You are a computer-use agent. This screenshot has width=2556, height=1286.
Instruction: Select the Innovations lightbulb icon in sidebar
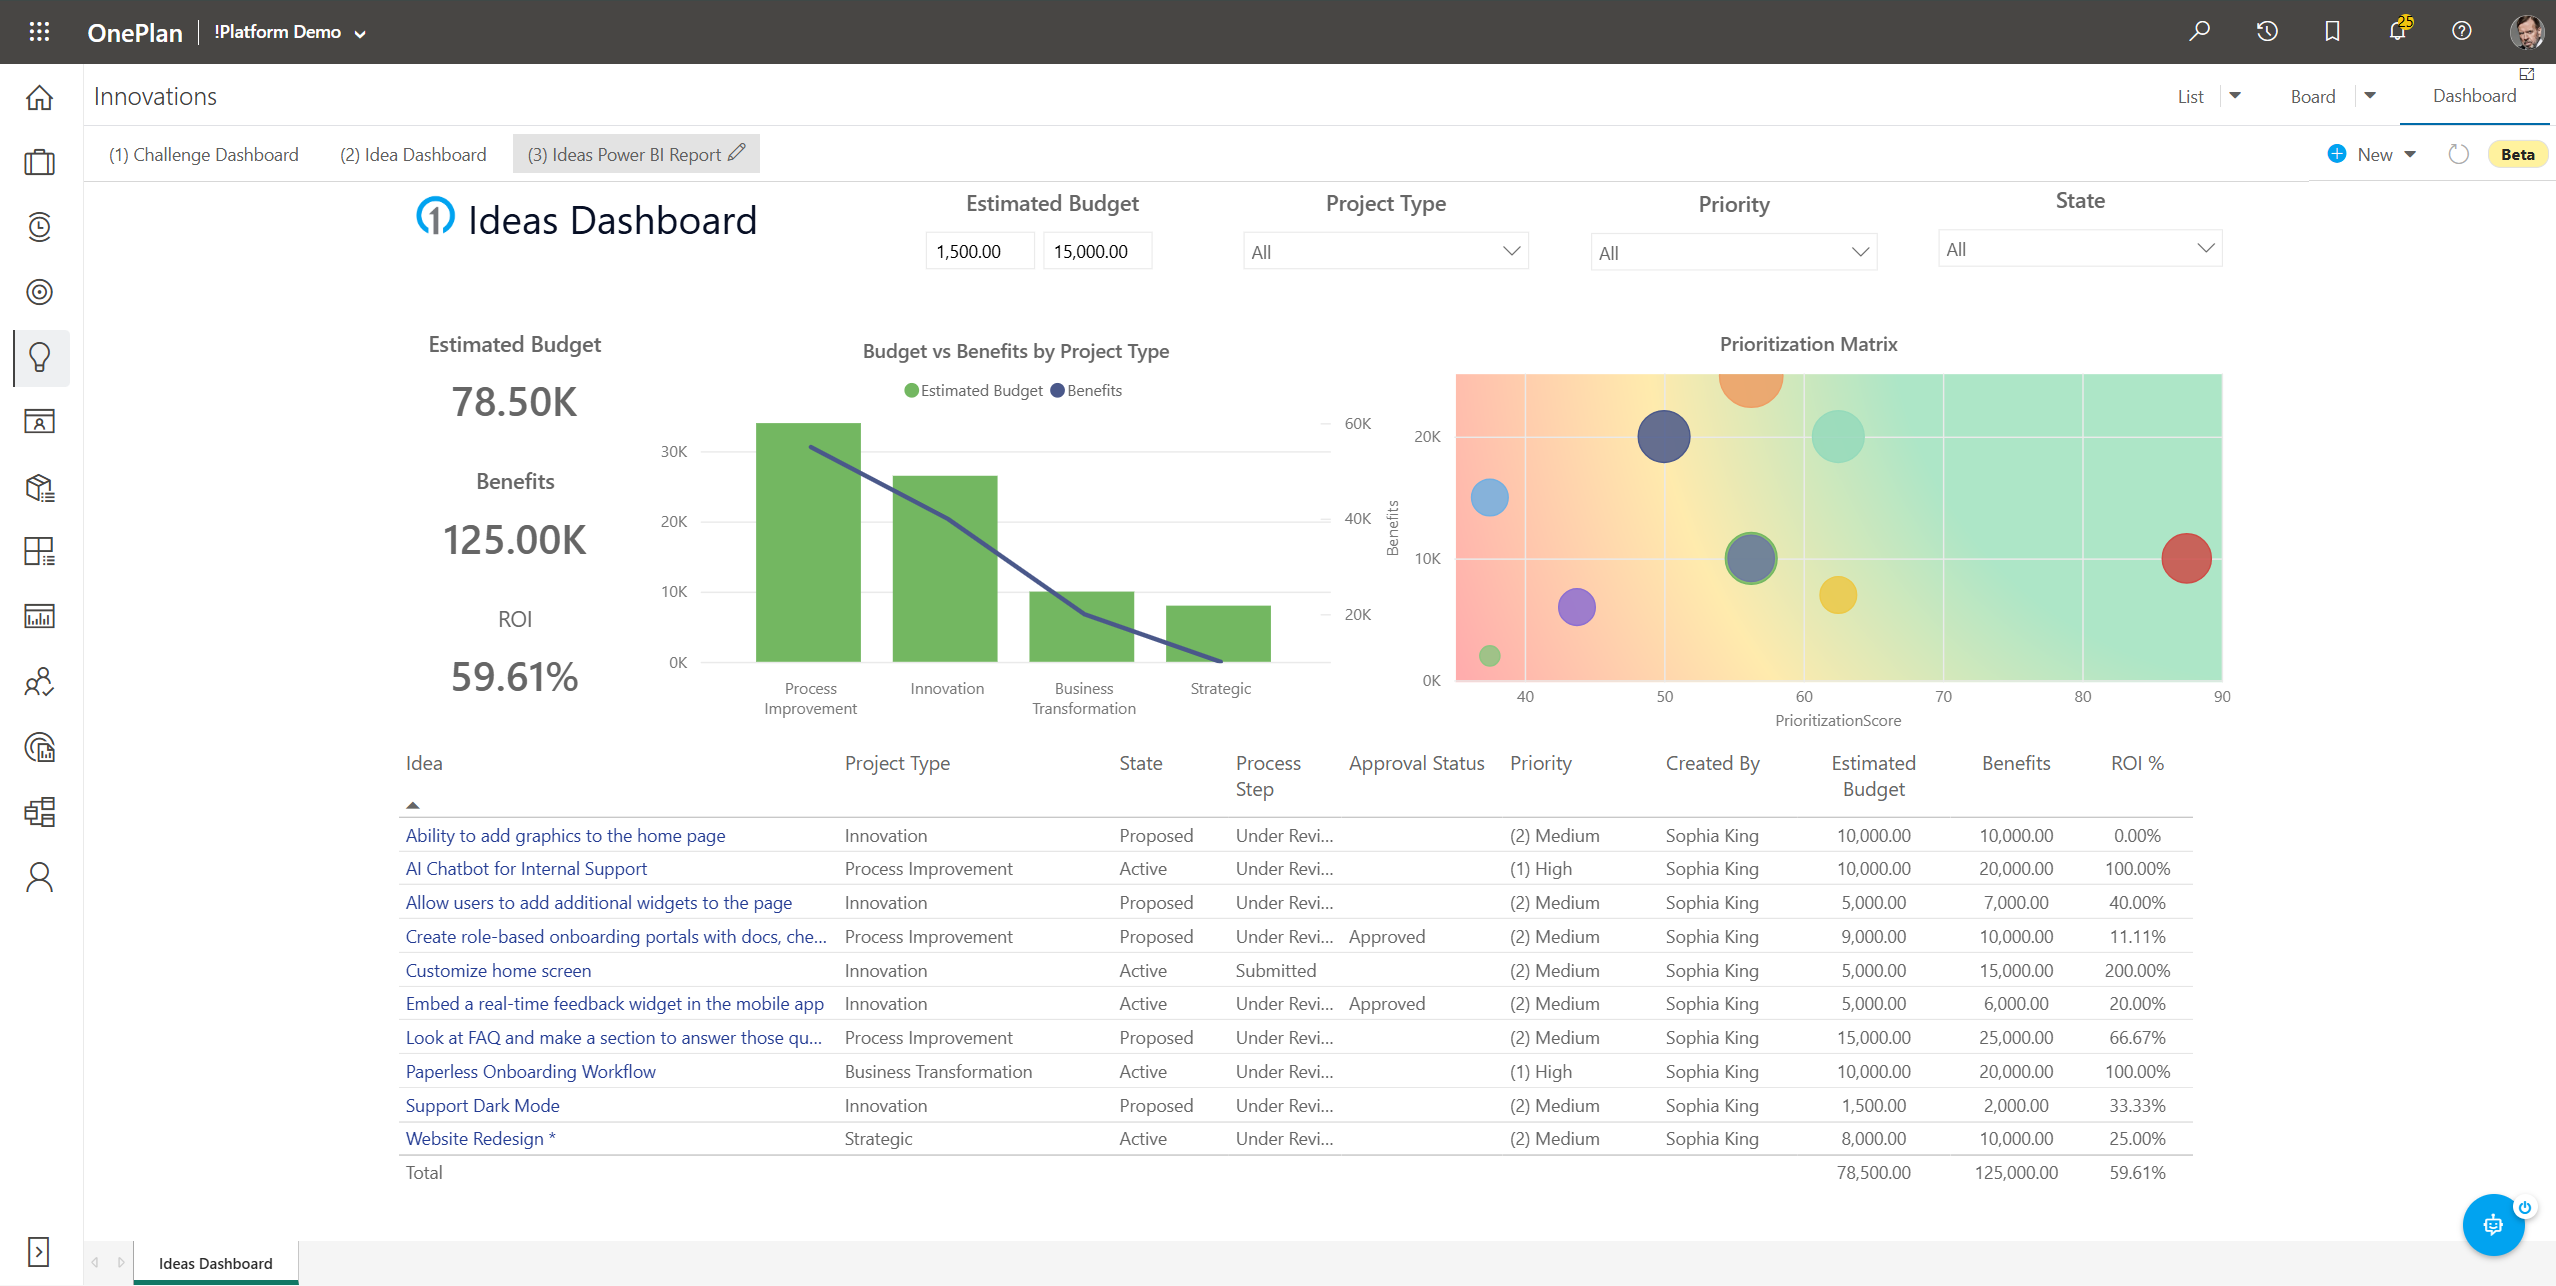click(40, 357)
